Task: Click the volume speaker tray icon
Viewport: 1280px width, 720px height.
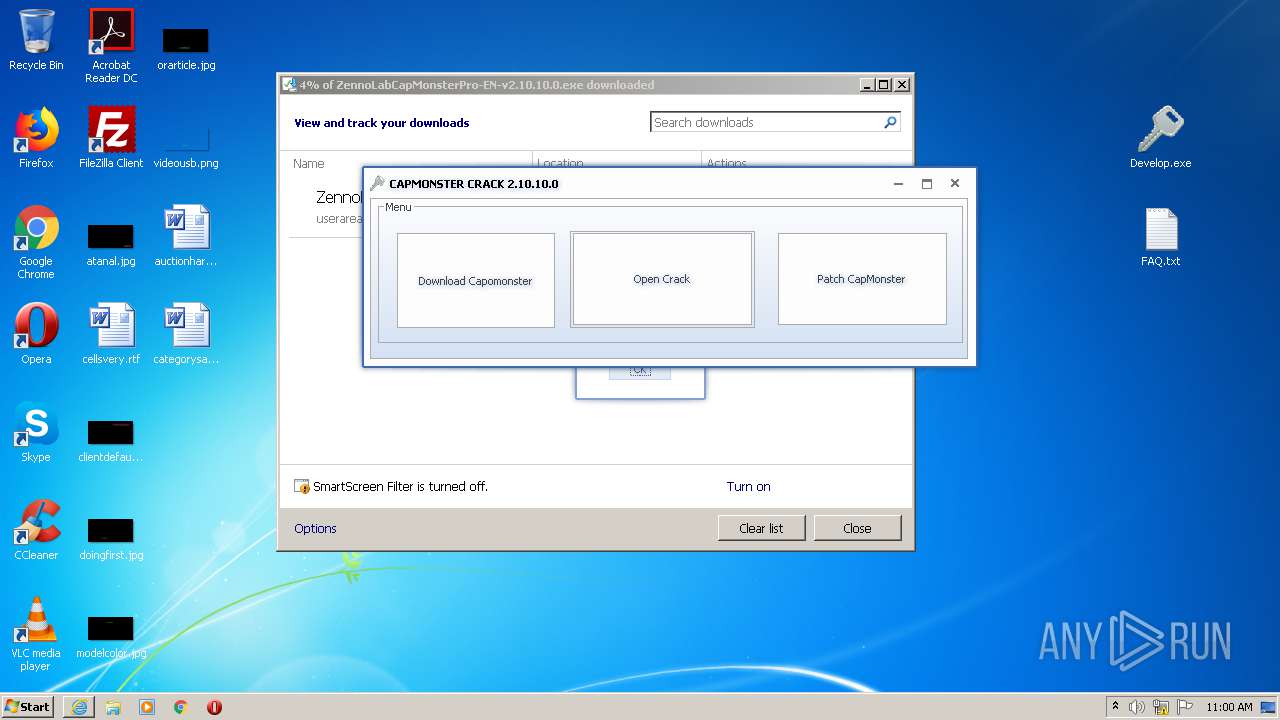Action: (x=1137, y=707)
